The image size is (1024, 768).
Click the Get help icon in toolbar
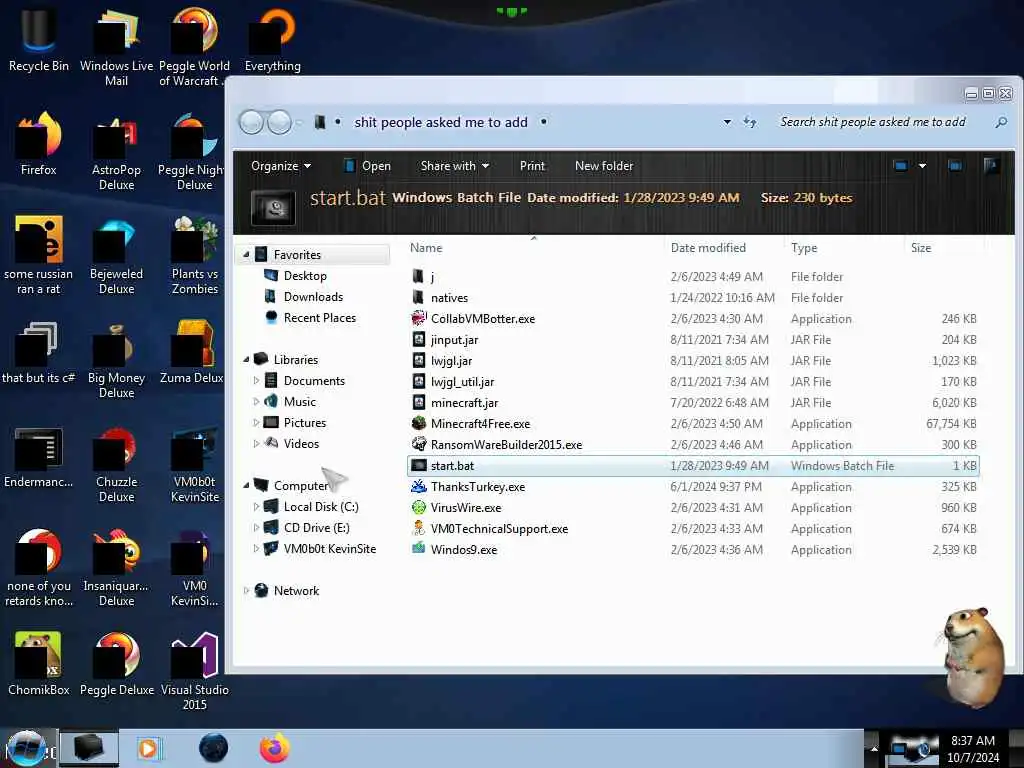[x=991, y=166]
